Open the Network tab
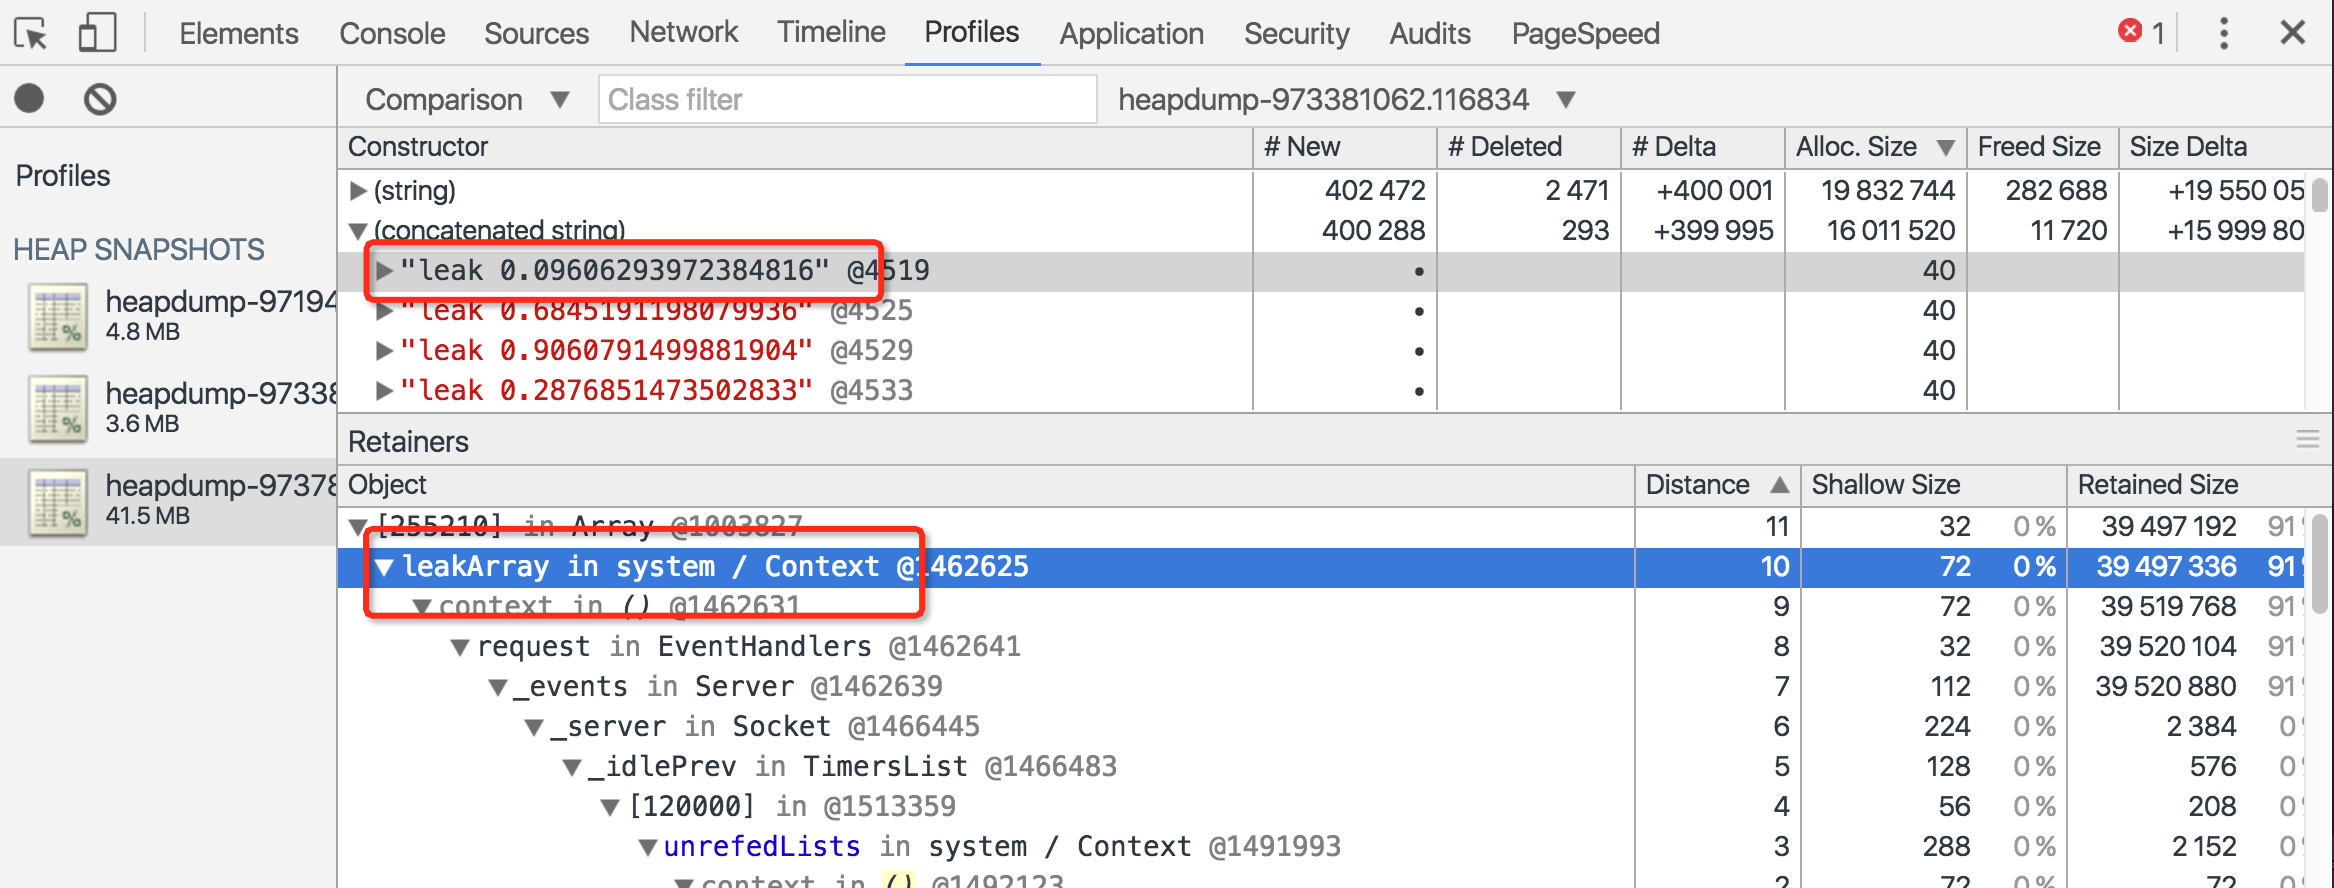This screenshot has height=888, width=2334. click(684, 32)
